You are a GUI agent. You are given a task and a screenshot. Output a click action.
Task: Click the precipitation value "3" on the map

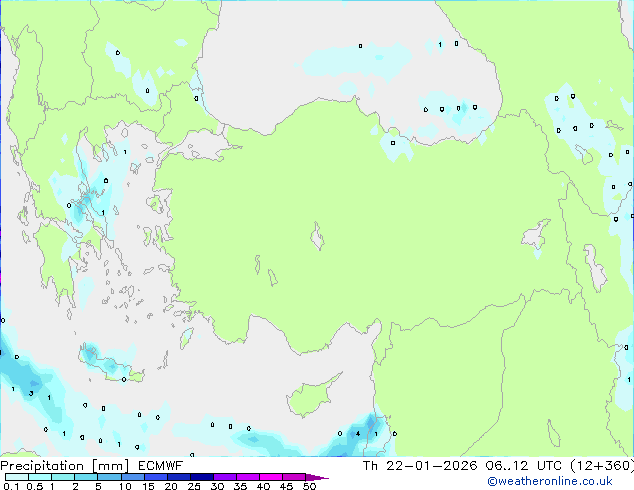(31, 393)
